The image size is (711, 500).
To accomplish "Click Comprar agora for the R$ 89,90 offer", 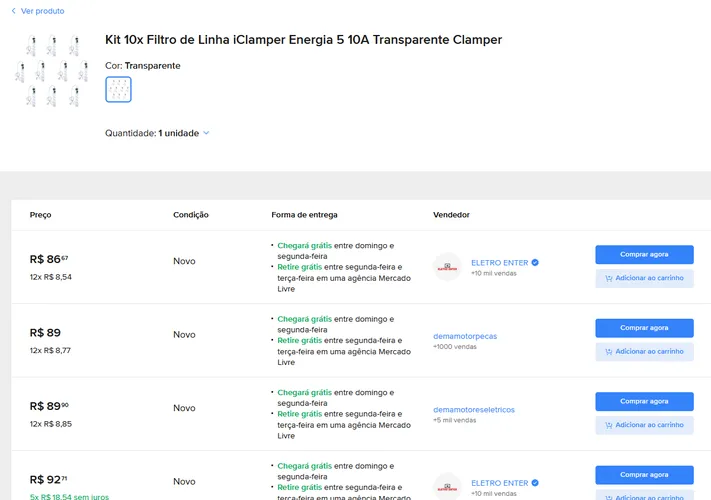I will 644,402.
